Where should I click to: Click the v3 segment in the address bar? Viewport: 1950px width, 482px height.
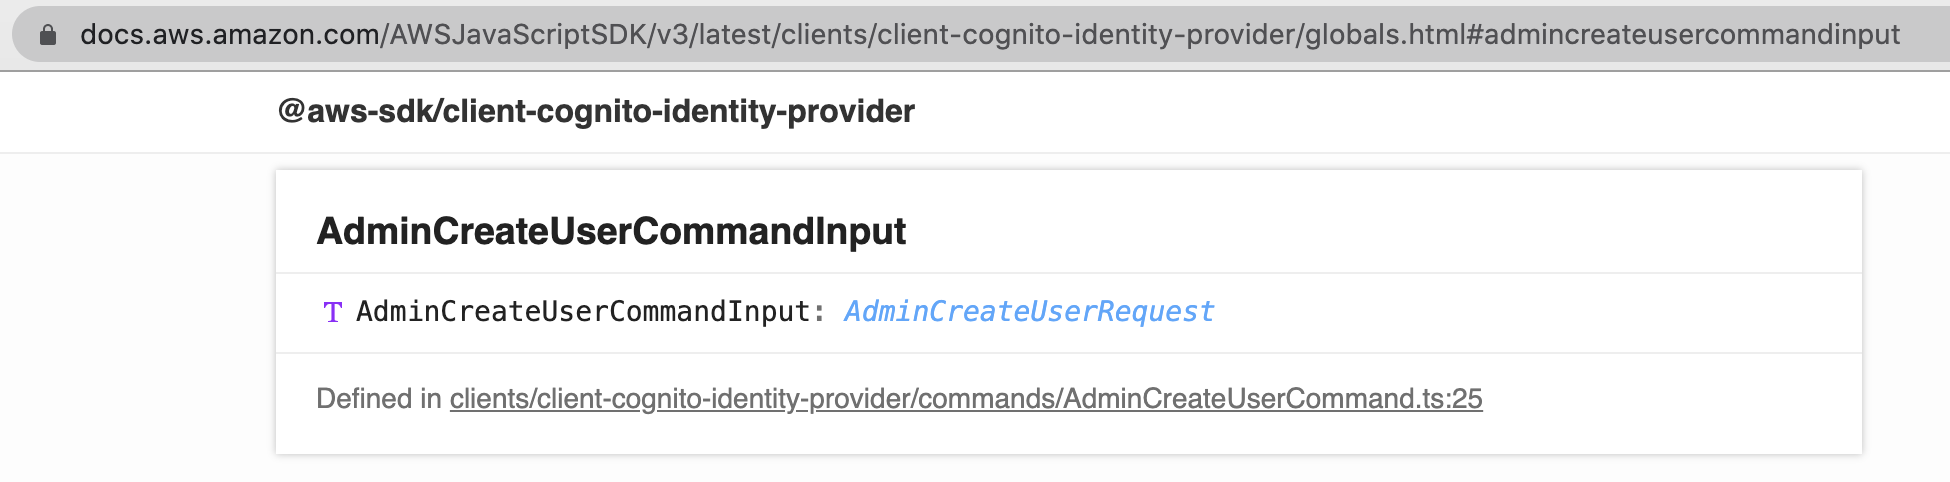click(671, 35)
